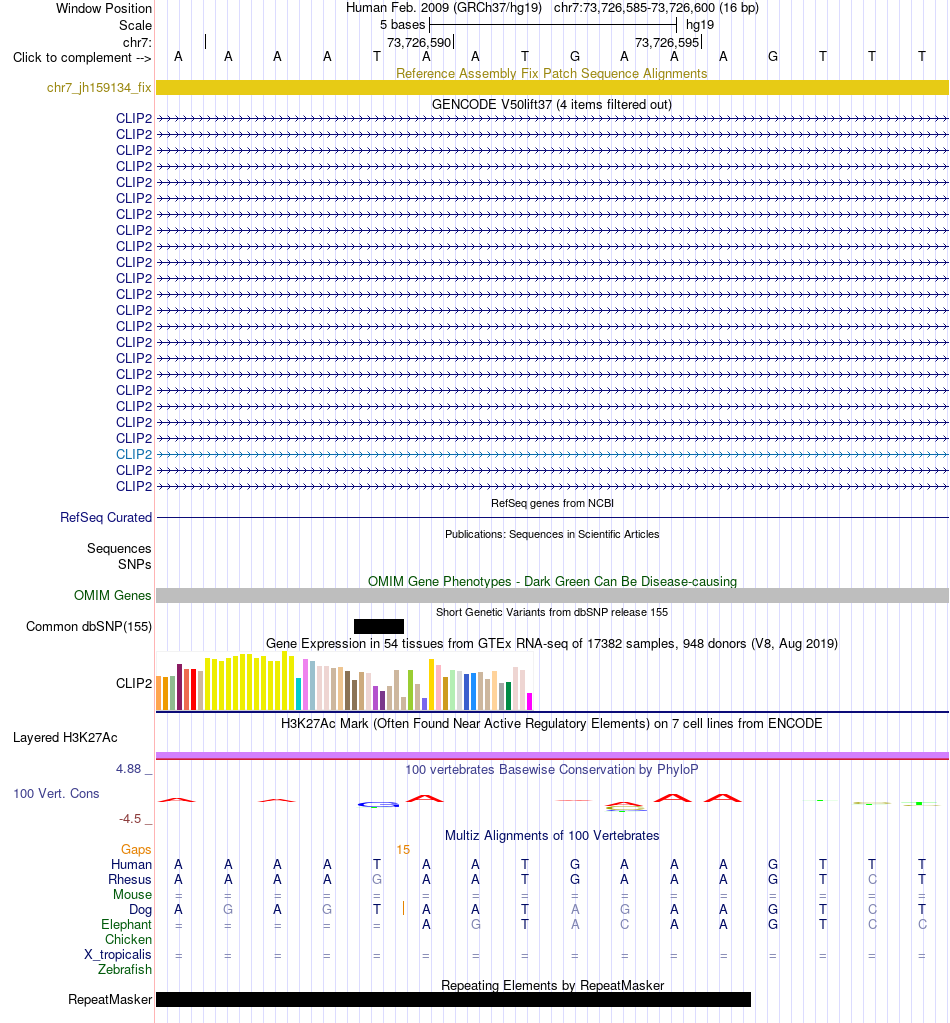Click the purple Layered H3K27Ac signal bar
This screenshot has width=950, height=1023.
tap(552, 756)
